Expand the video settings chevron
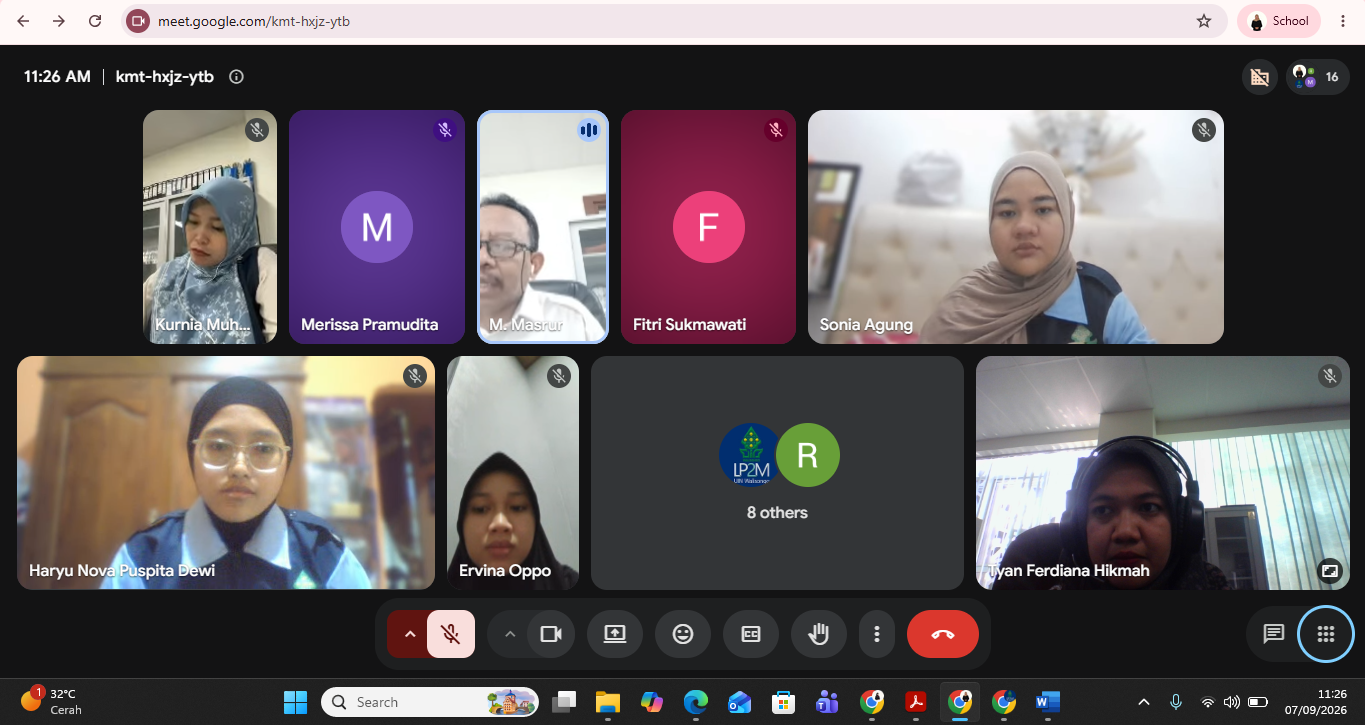 pos(509,634)
